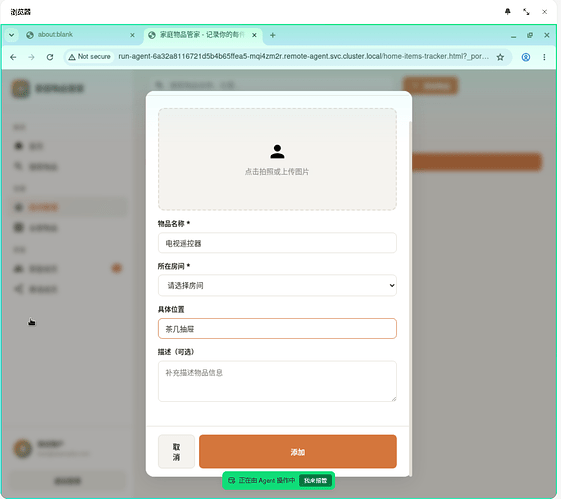
Task: Open the browser profile icon
Action: click(x=526, y=57)
